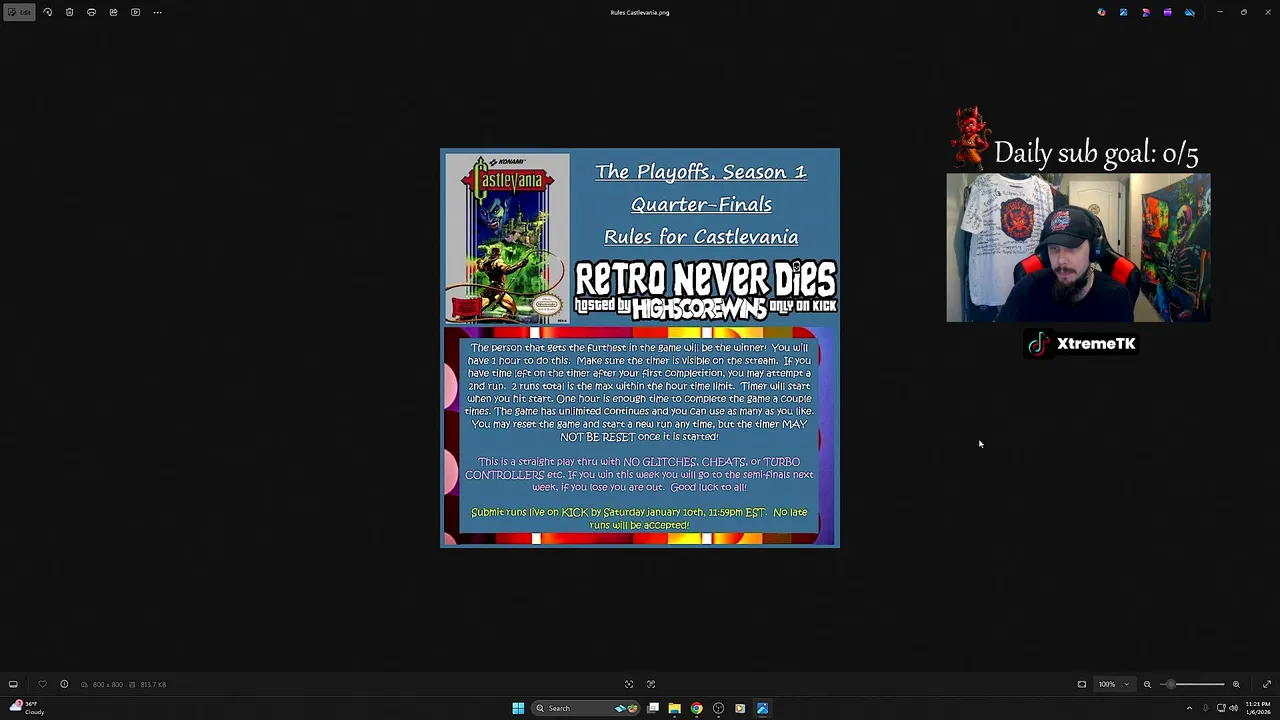Show file info with the info icon

(x=64, y=684)
